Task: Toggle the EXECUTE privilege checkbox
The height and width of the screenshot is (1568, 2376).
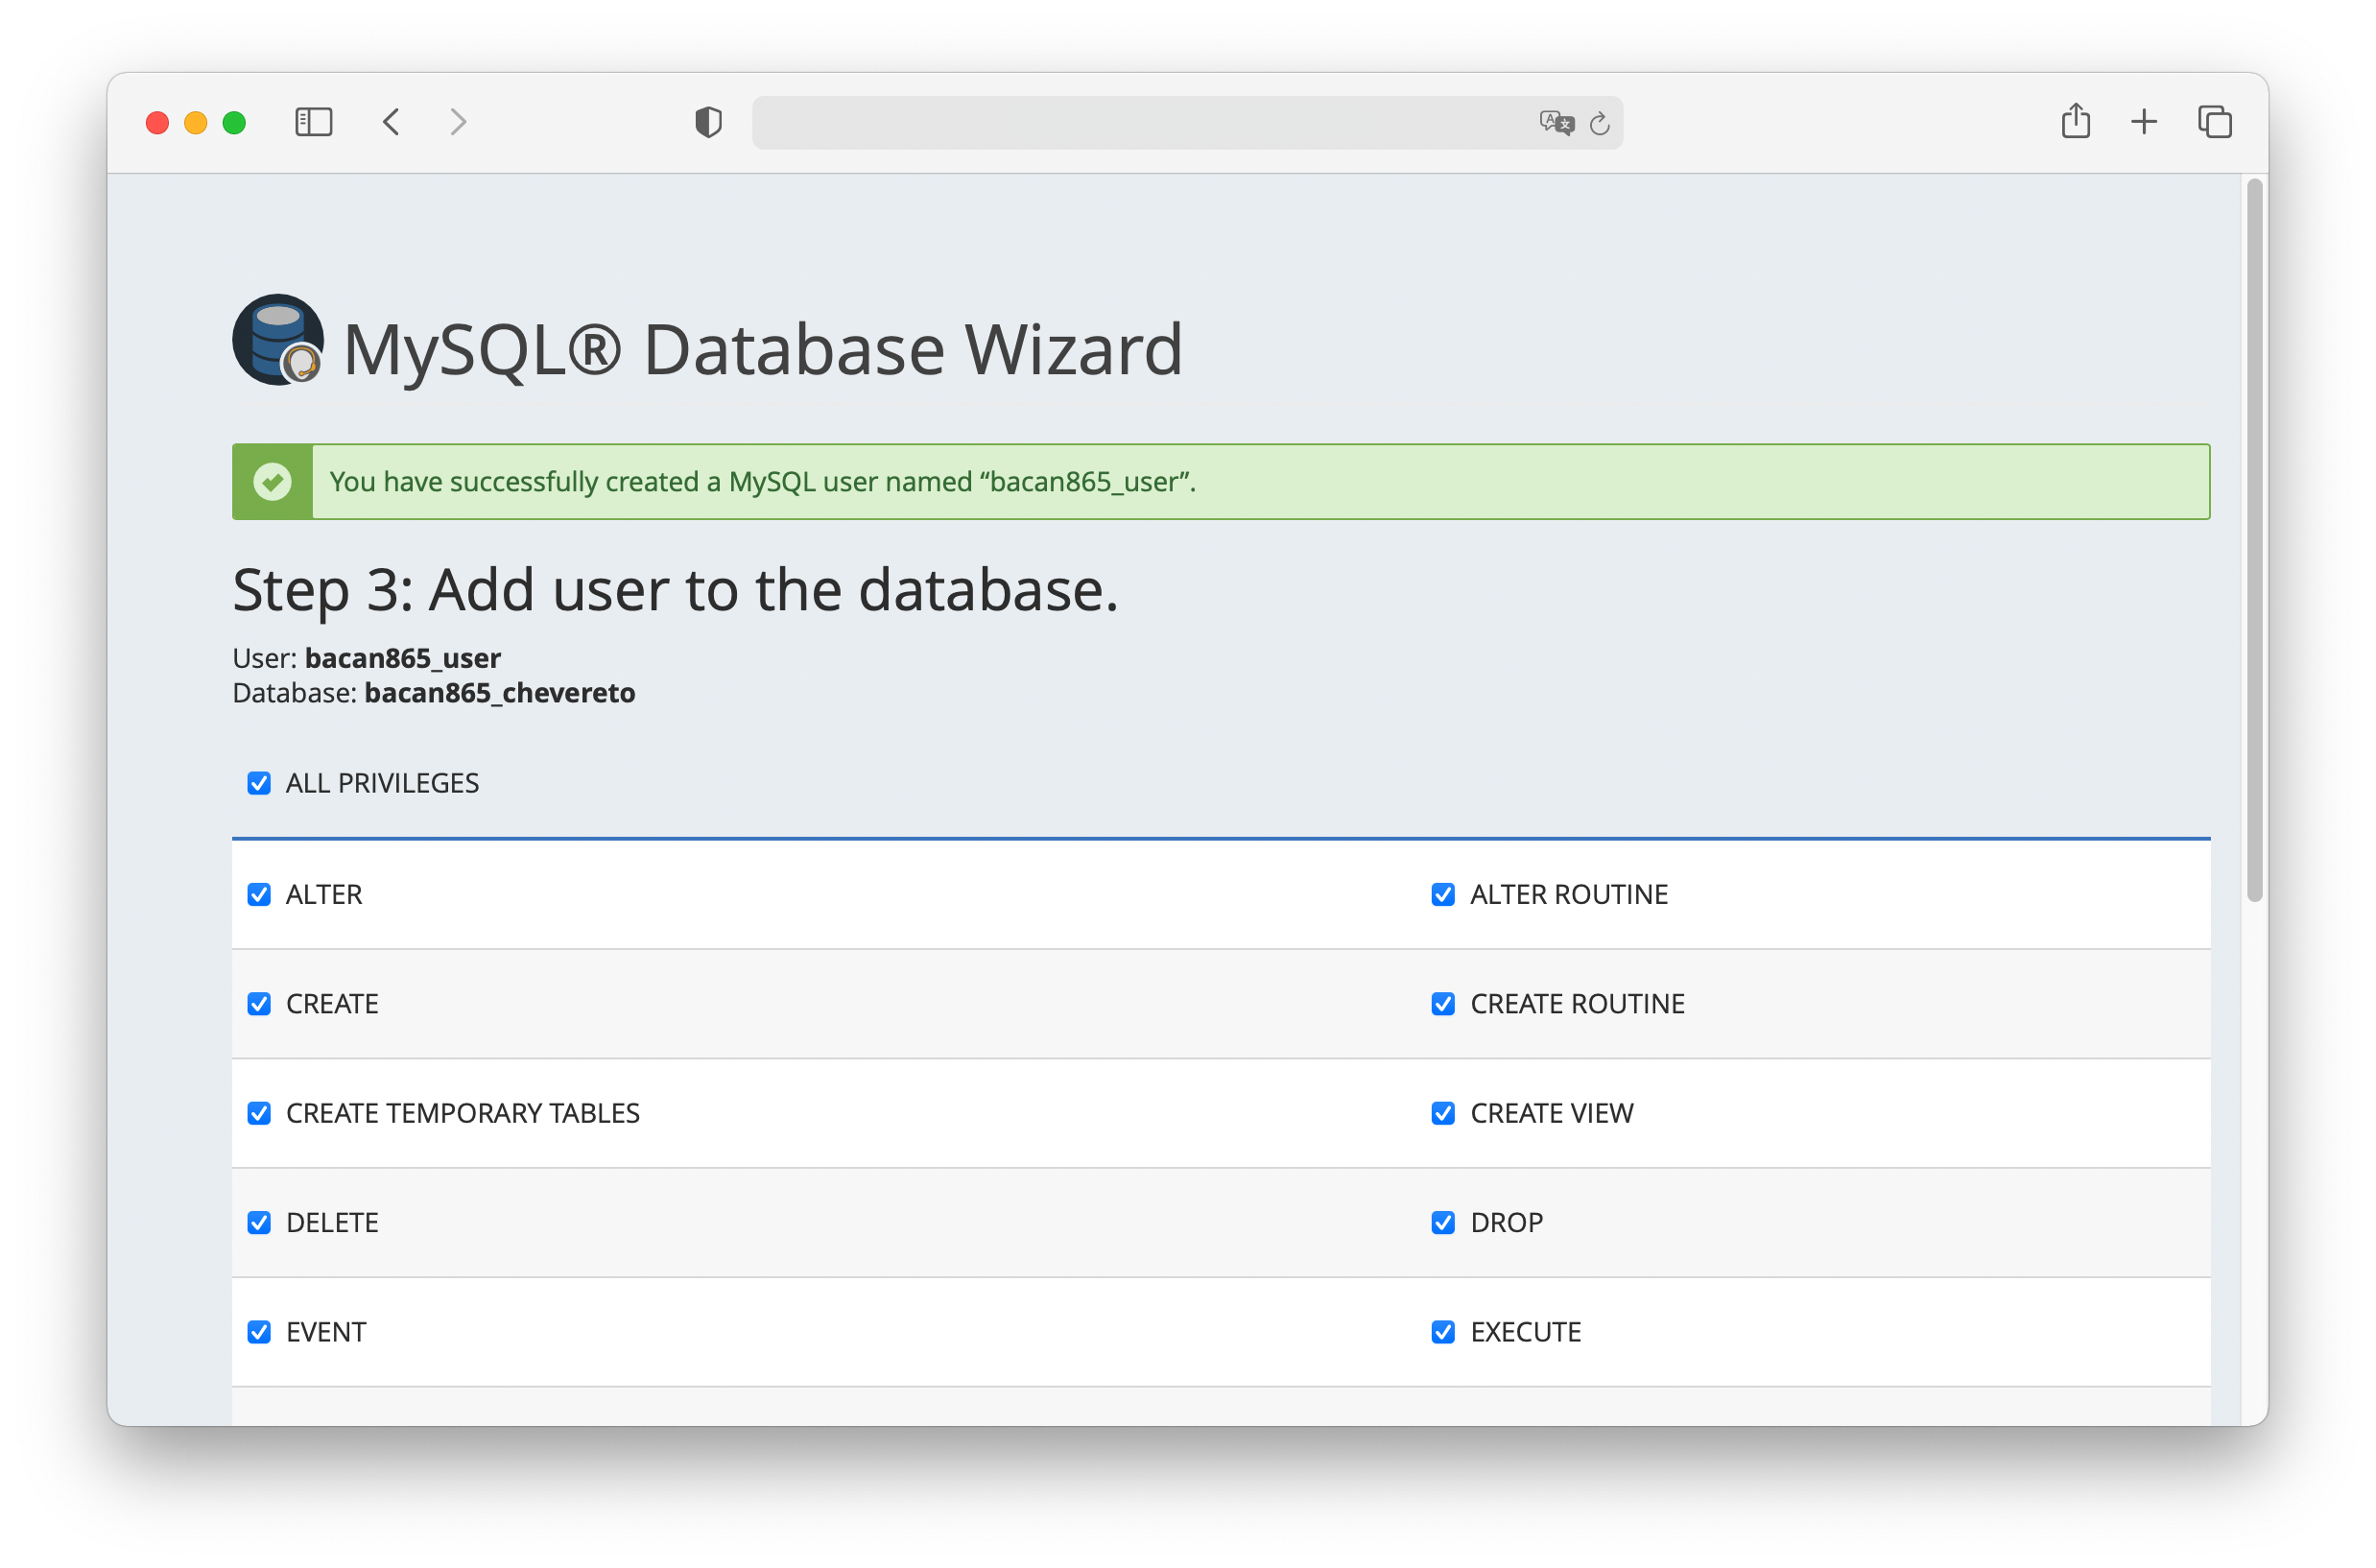Action: (1443, 1332)
